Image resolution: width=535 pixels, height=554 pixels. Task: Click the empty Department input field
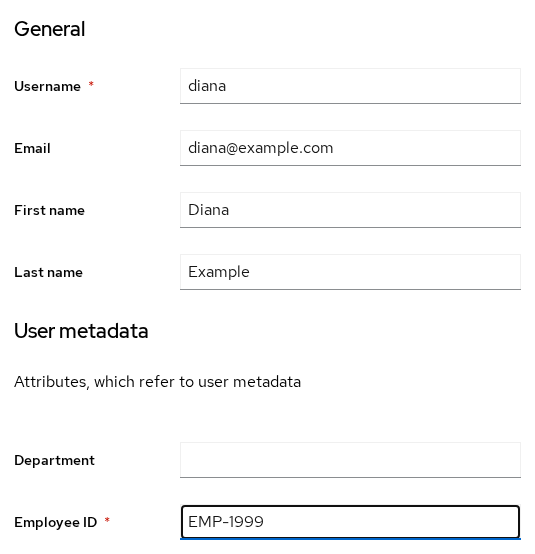(x=350, y=460)
